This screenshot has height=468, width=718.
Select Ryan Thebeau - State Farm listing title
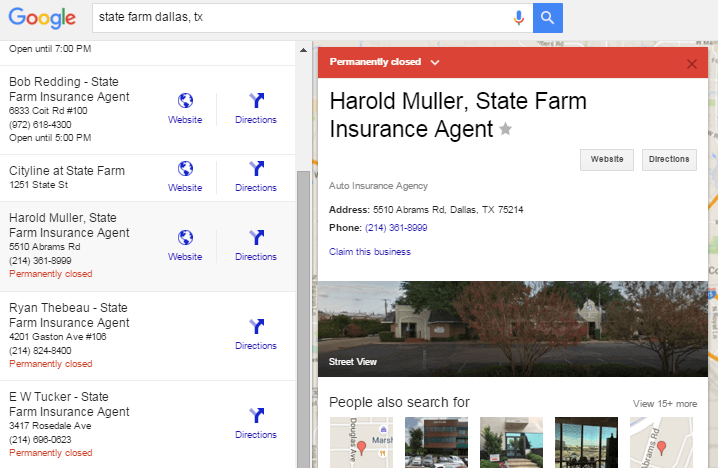pos(69,315)
